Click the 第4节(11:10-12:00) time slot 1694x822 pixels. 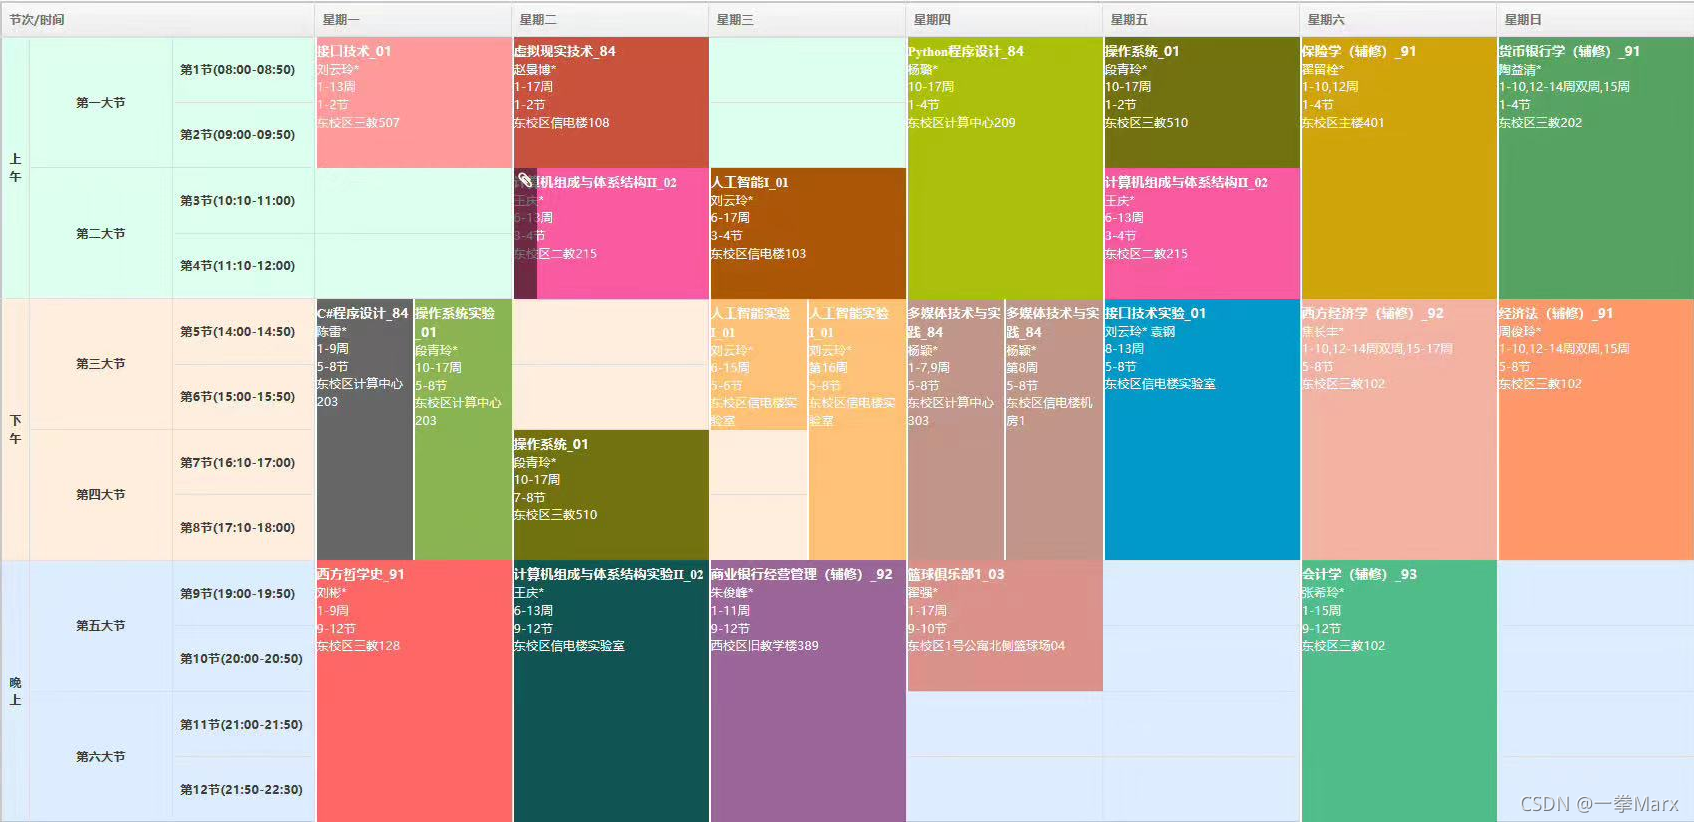[x=238, y=266]
